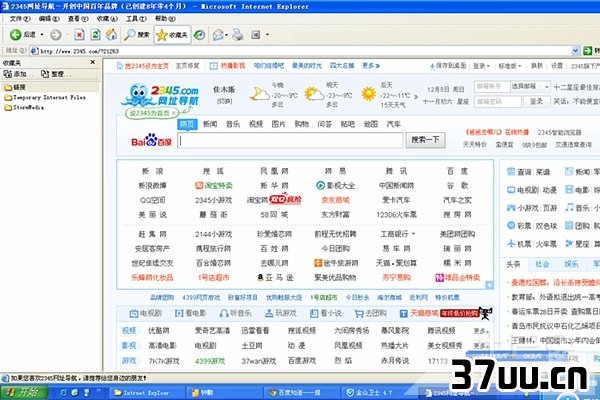Open the 京东商城 link
The width and height of the screenshot is (600, 400).
[335, 200]
